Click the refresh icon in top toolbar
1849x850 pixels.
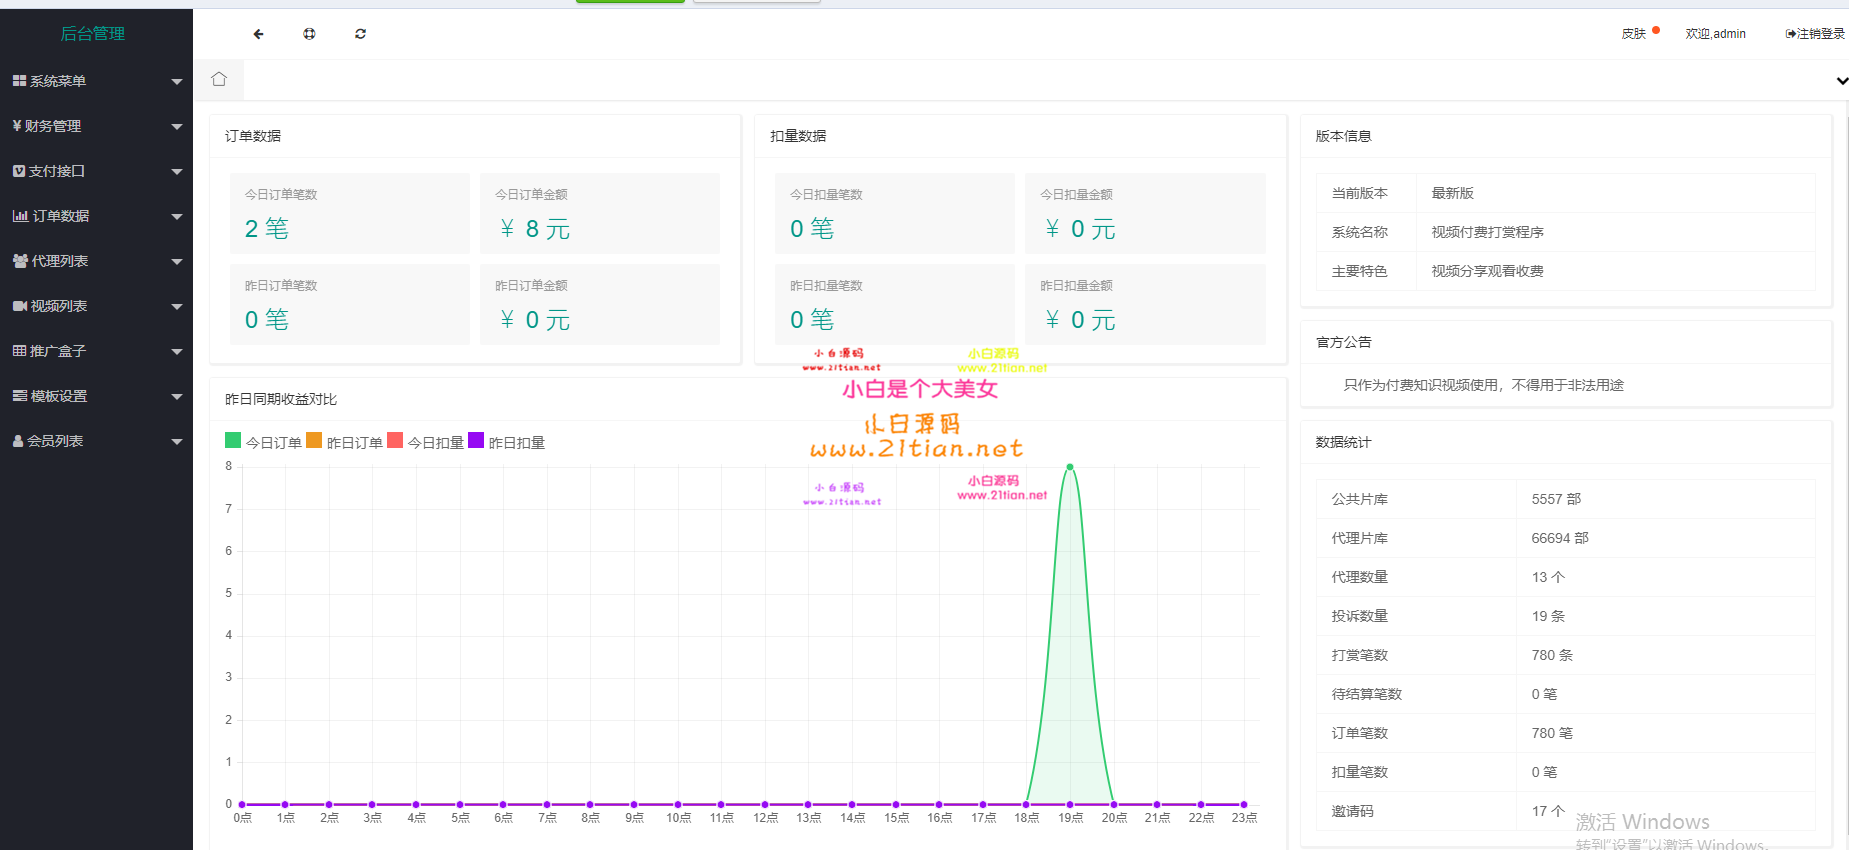[360, 34]
